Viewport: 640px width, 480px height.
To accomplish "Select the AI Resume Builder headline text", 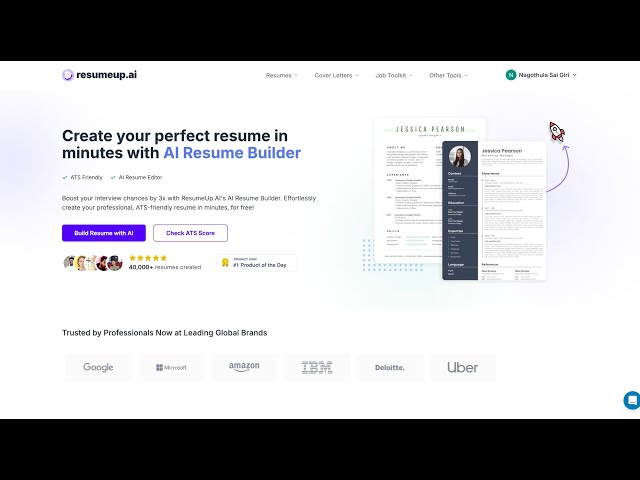I will (x=232, y=153).
